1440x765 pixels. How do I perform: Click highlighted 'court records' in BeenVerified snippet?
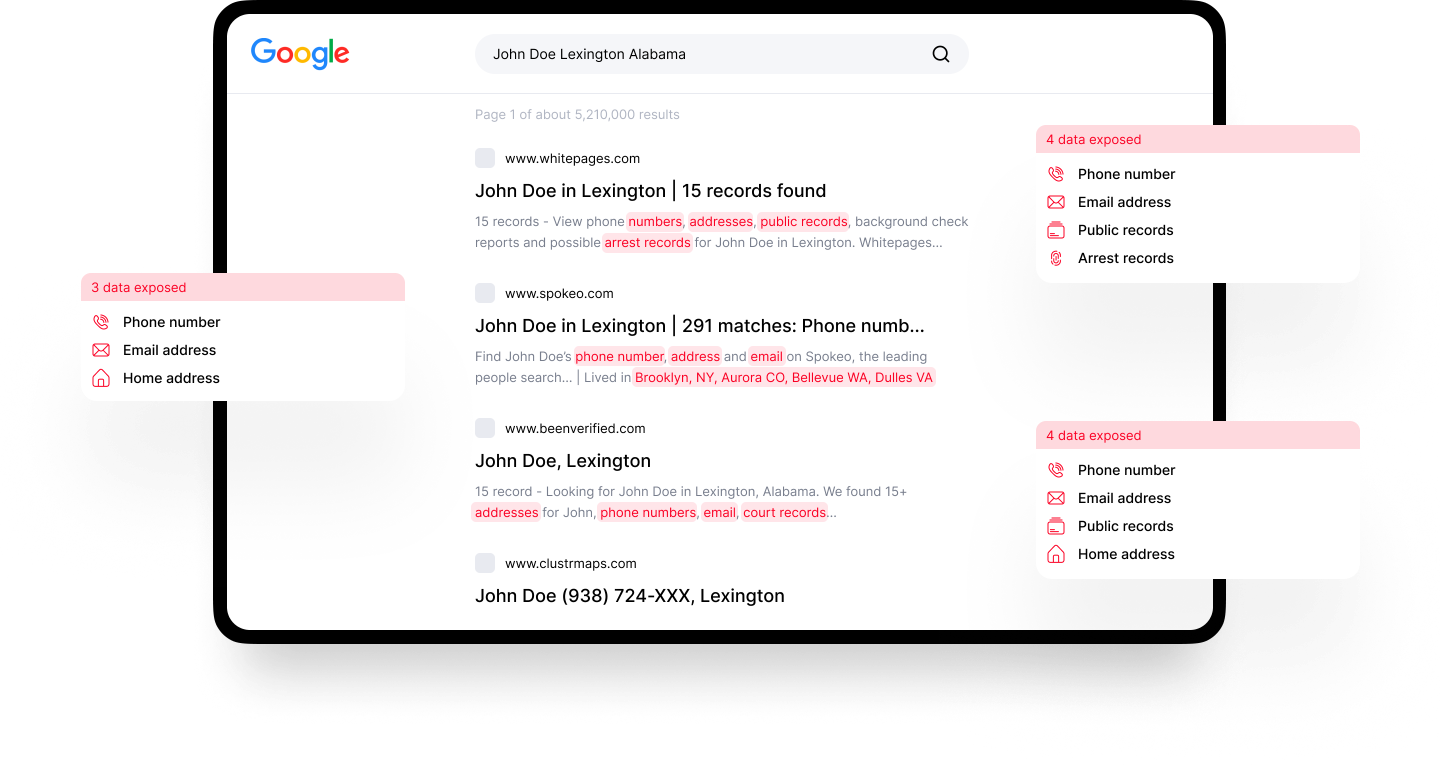click(x=784, y=513)
